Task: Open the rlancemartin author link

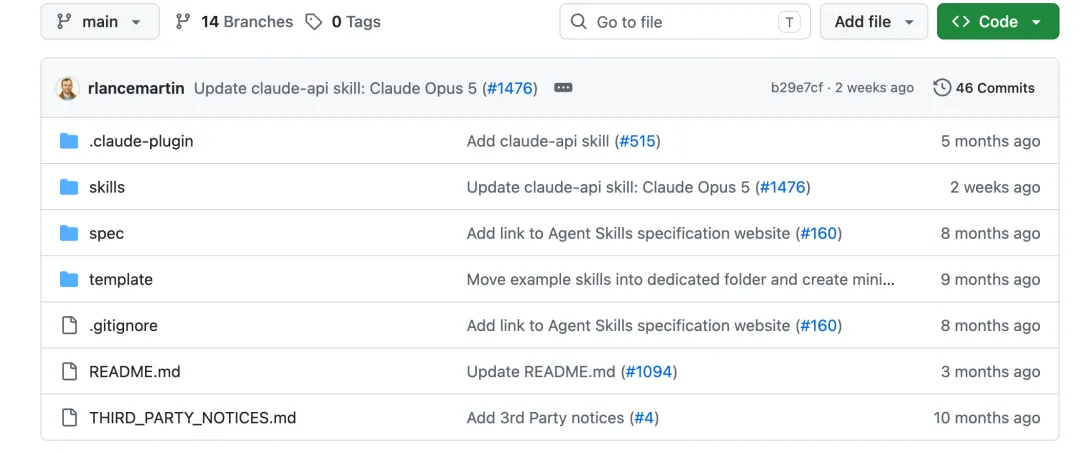Action: coord(136,88)
